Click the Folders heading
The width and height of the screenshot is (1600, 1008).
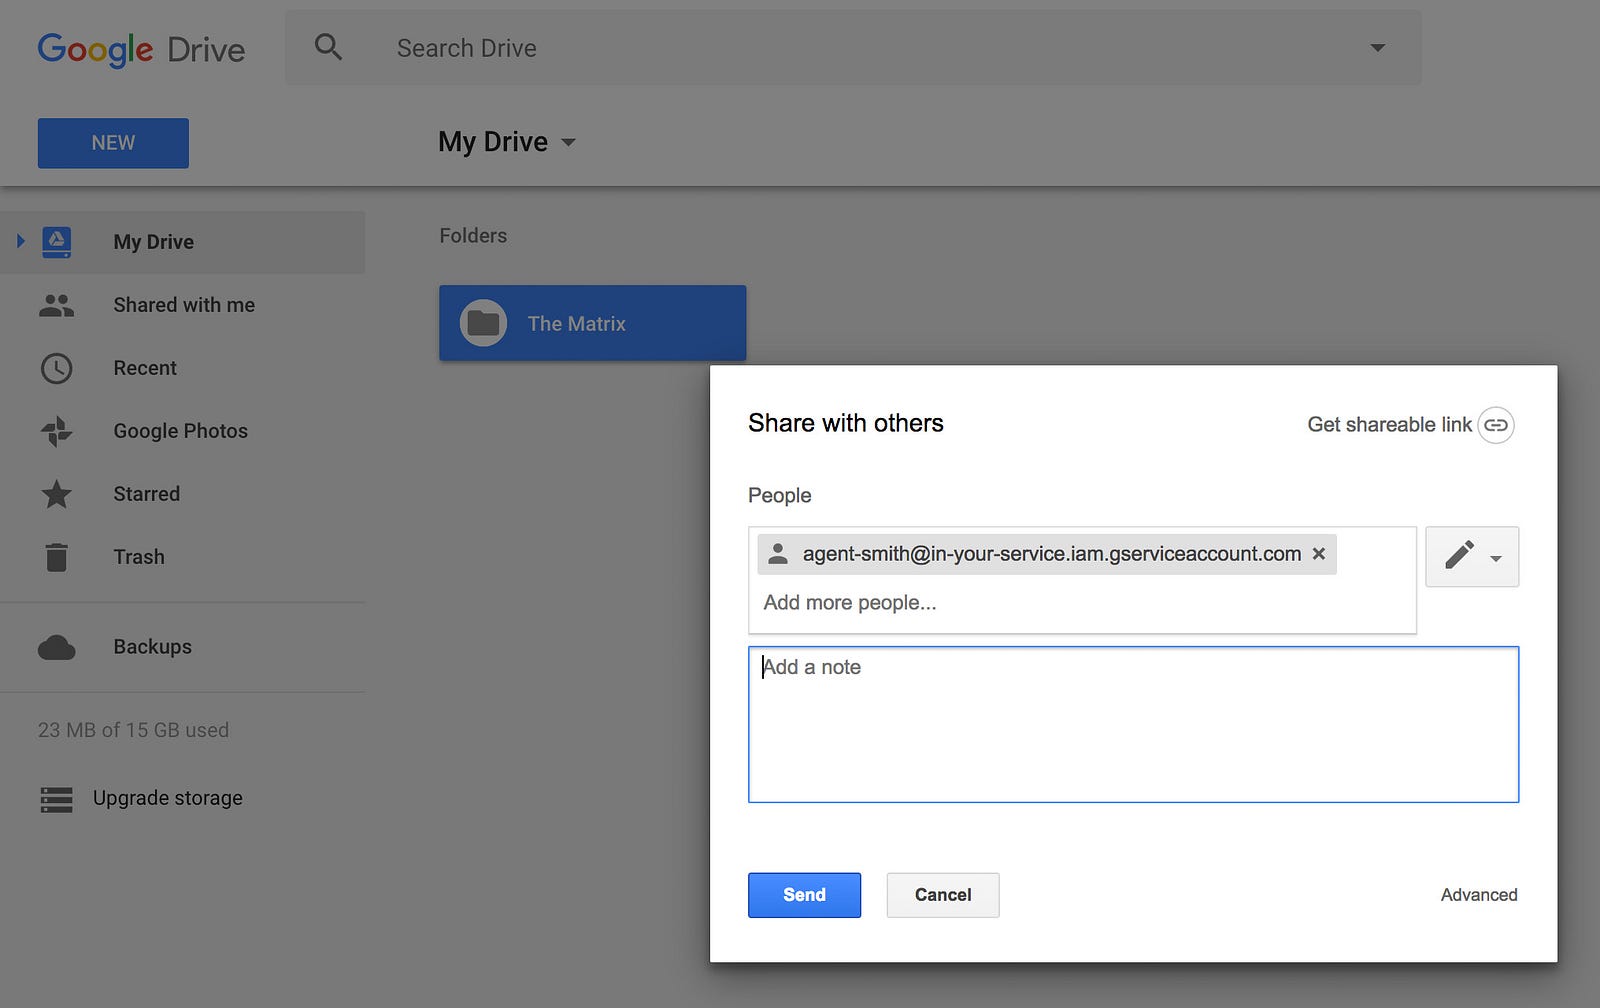click(x=473, y=236)
